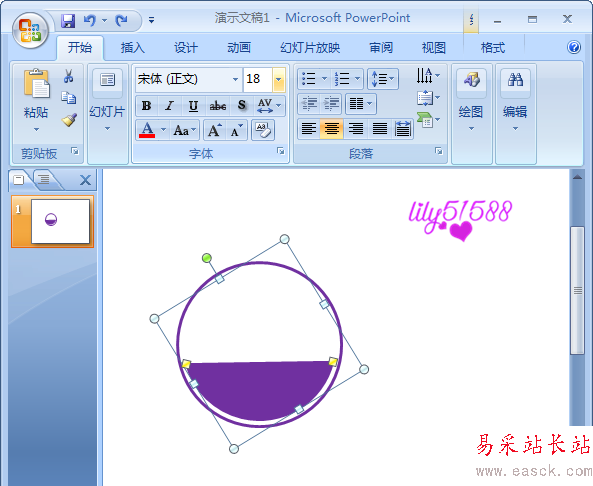The image size is (593, 486).
Task: Insert a new slide via slide icon
Action: 107,80
